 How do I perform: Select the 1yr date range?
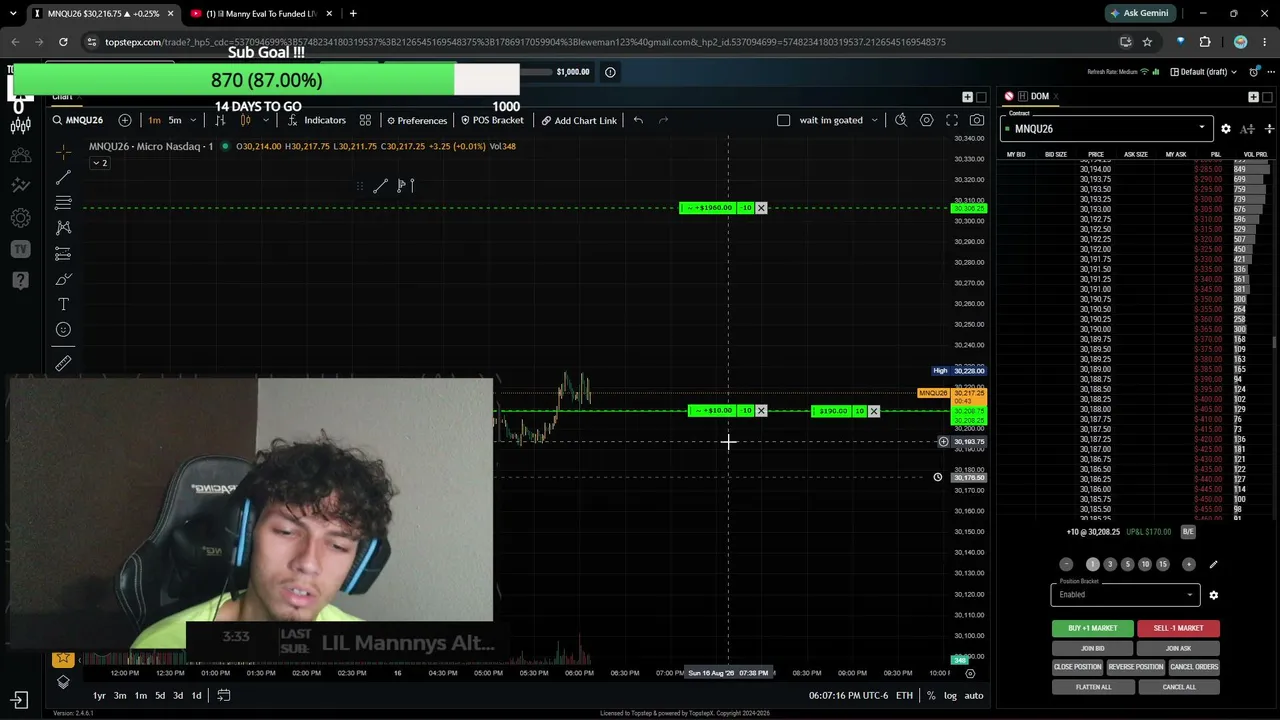[99, 695]
